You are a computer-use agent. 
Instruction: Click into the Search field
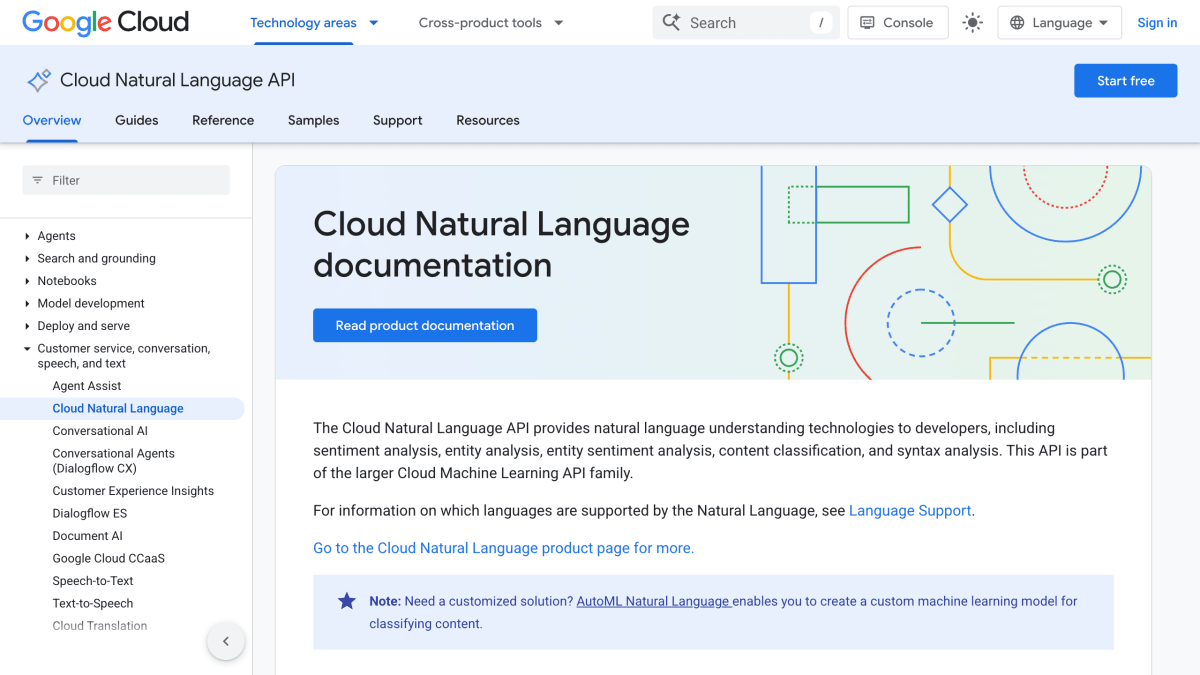click(x=748, y=23)
